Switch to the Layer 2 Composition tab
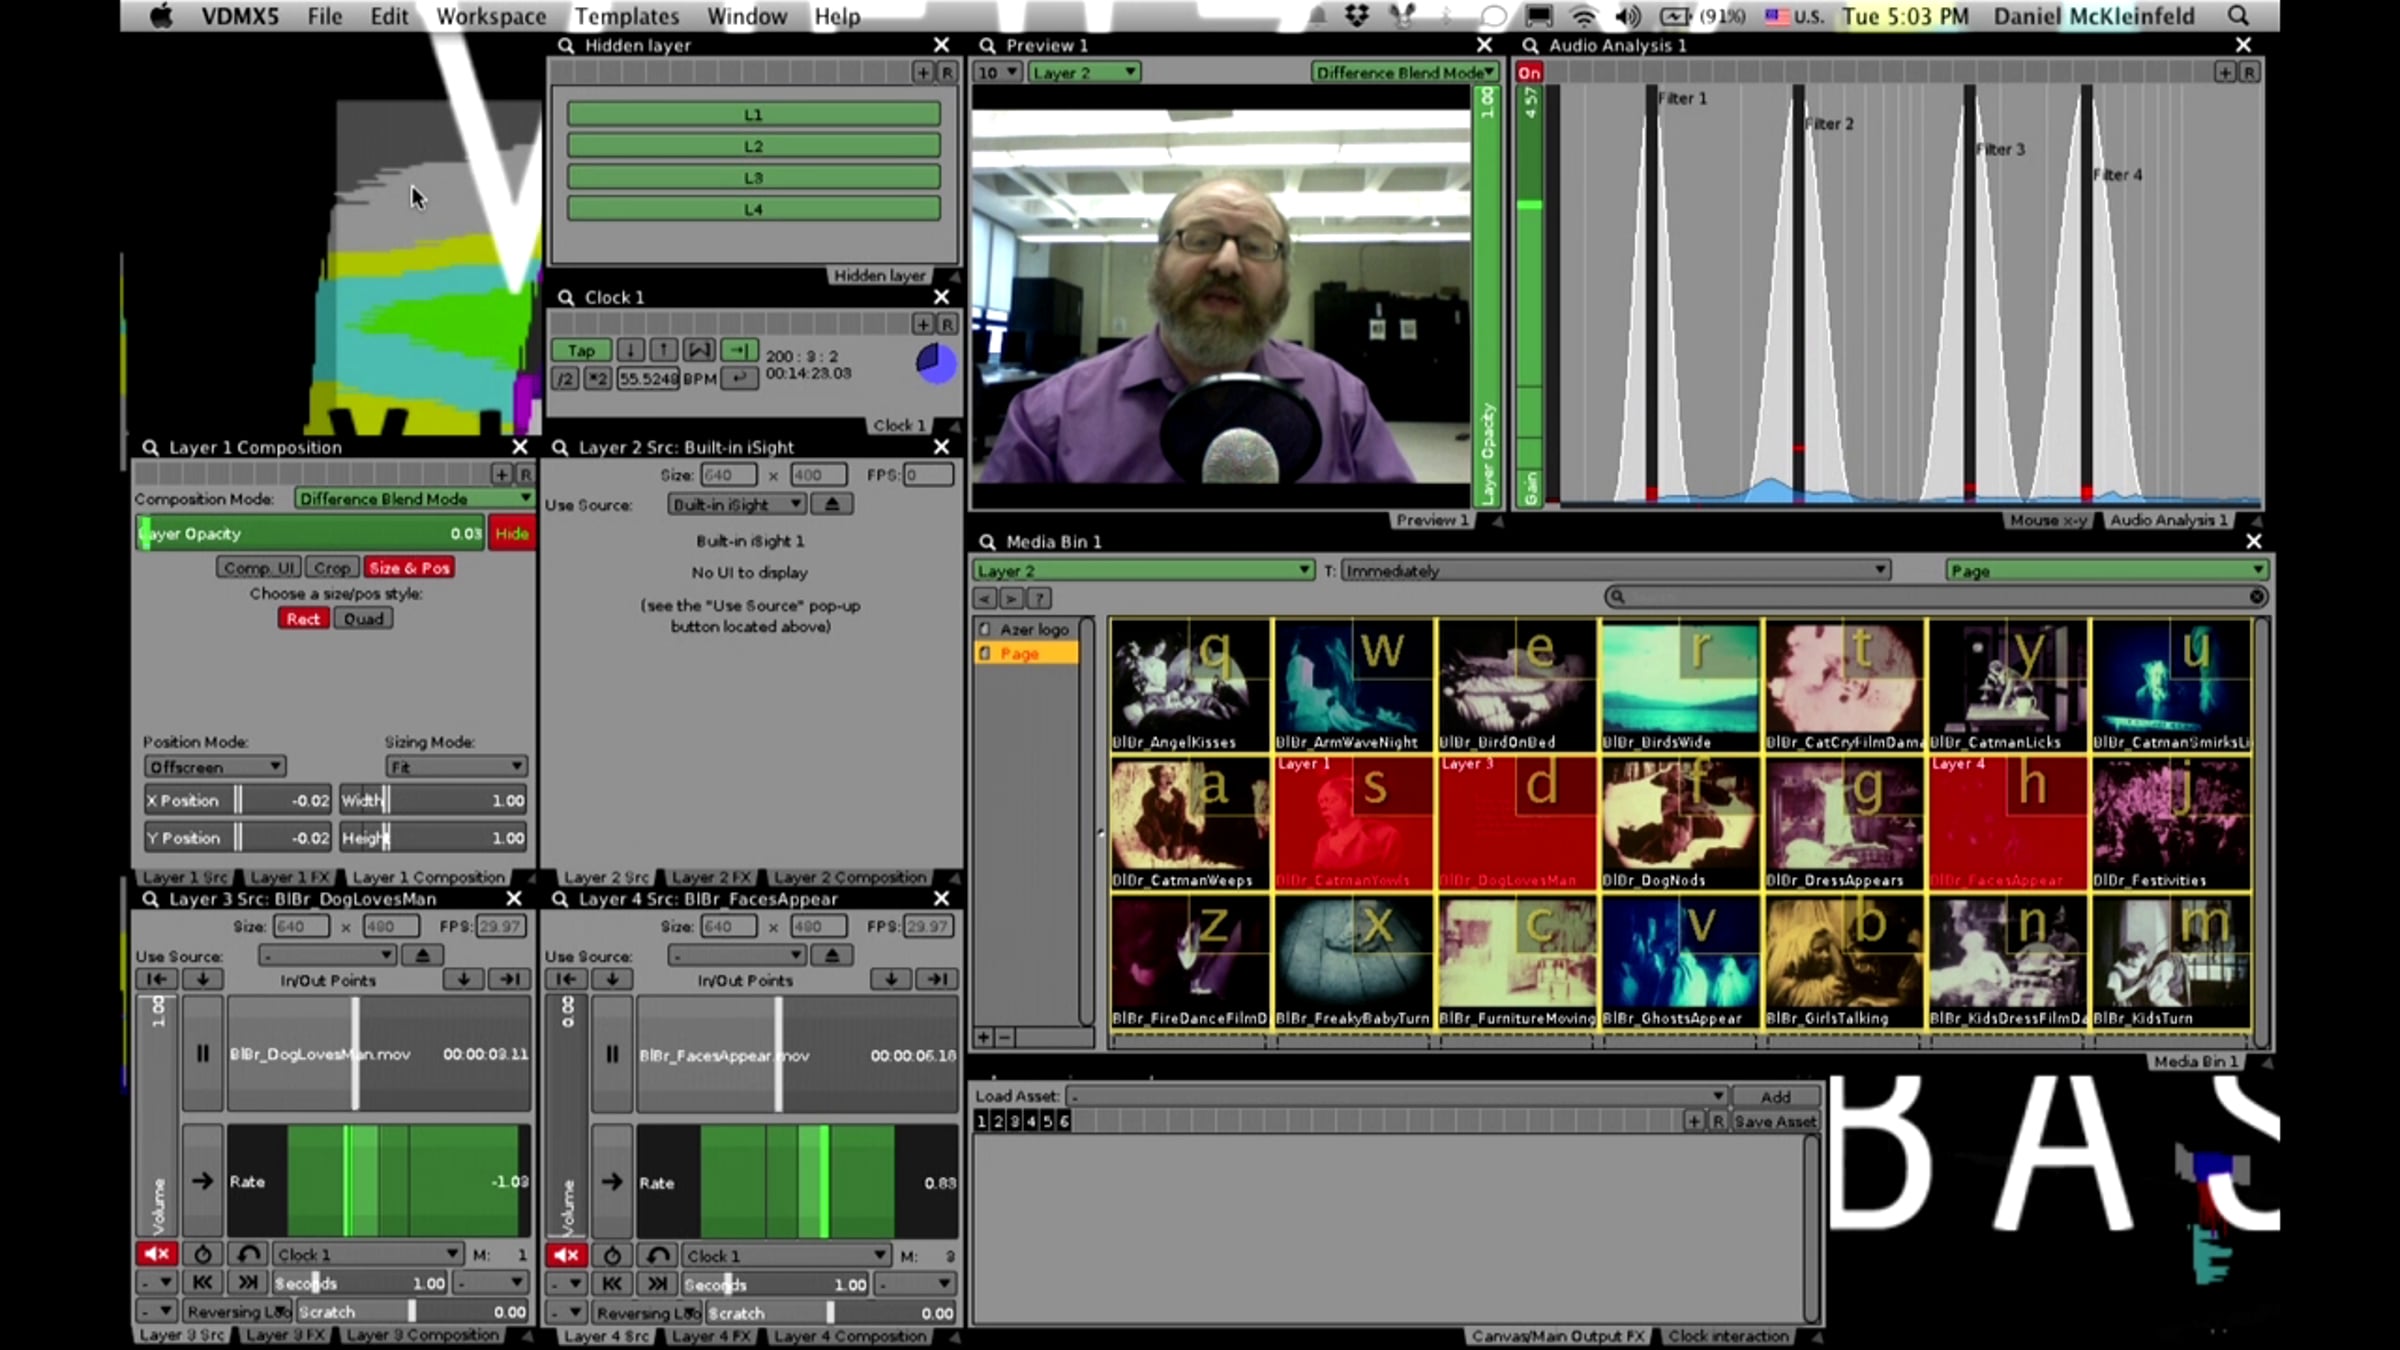The image size is (2400, 1350). tap(850, 877)
